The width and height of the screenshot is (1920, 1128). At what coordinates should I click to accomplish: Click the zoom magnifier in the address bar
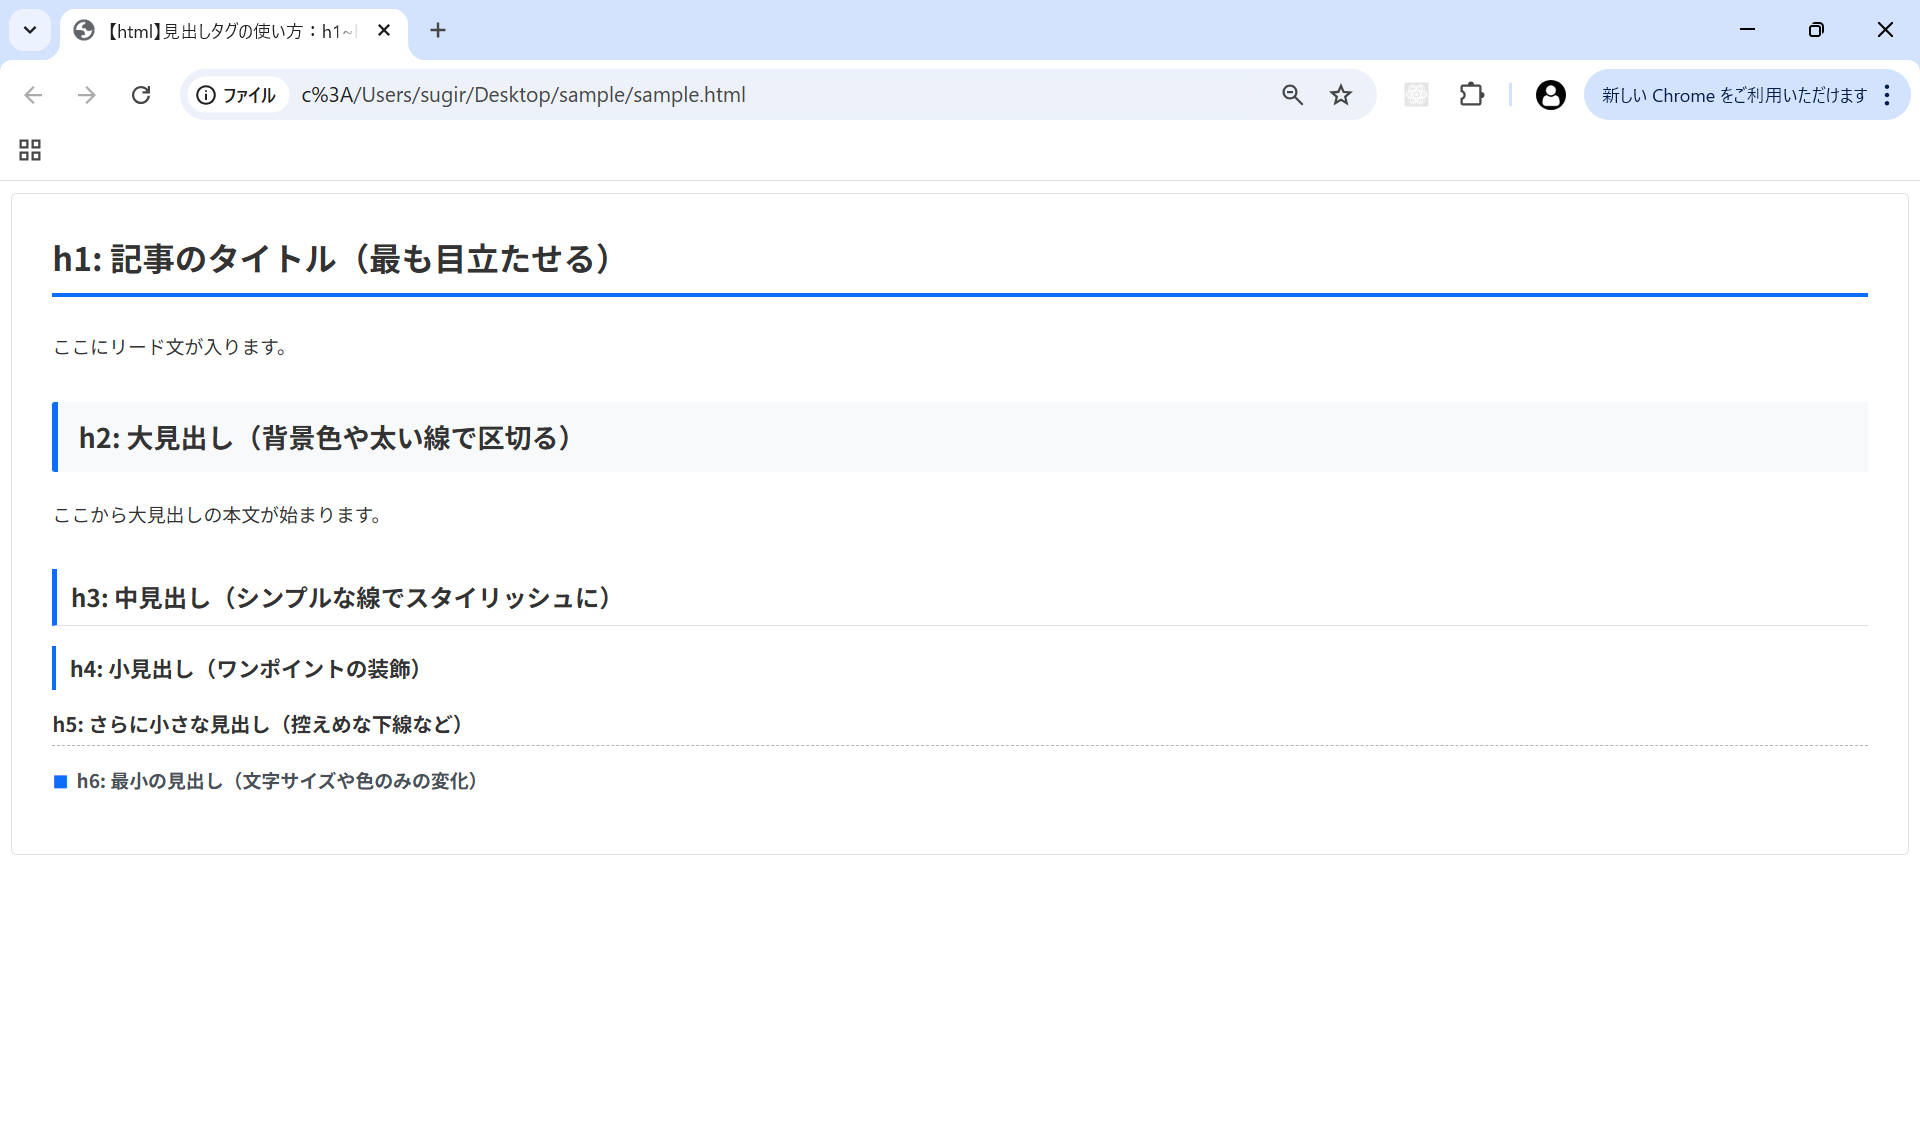click(x=1292, y=94)
